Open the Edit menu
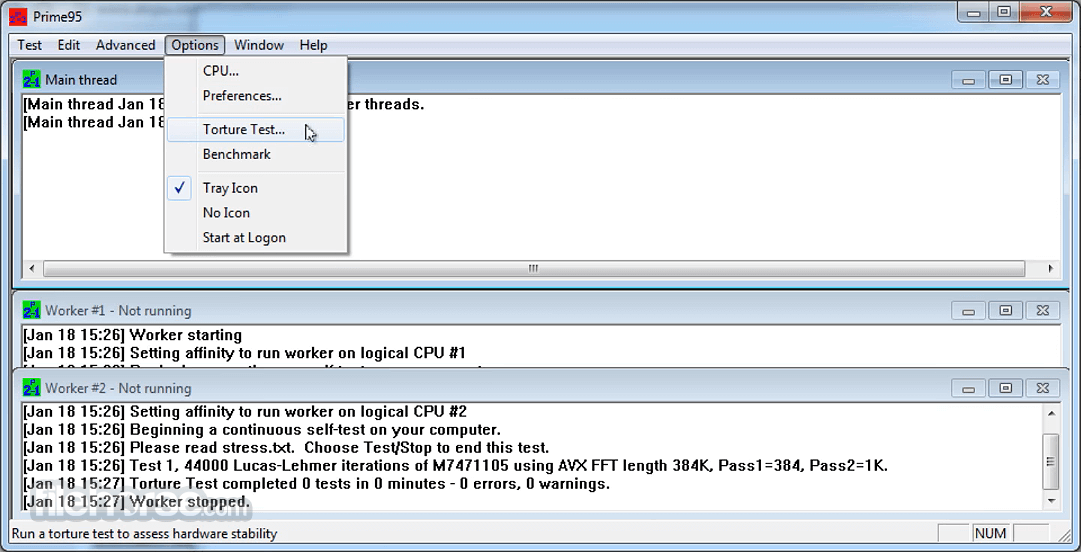Viewport: 1081px width, 552px height. pyautogui.click(x=69, y=45)
